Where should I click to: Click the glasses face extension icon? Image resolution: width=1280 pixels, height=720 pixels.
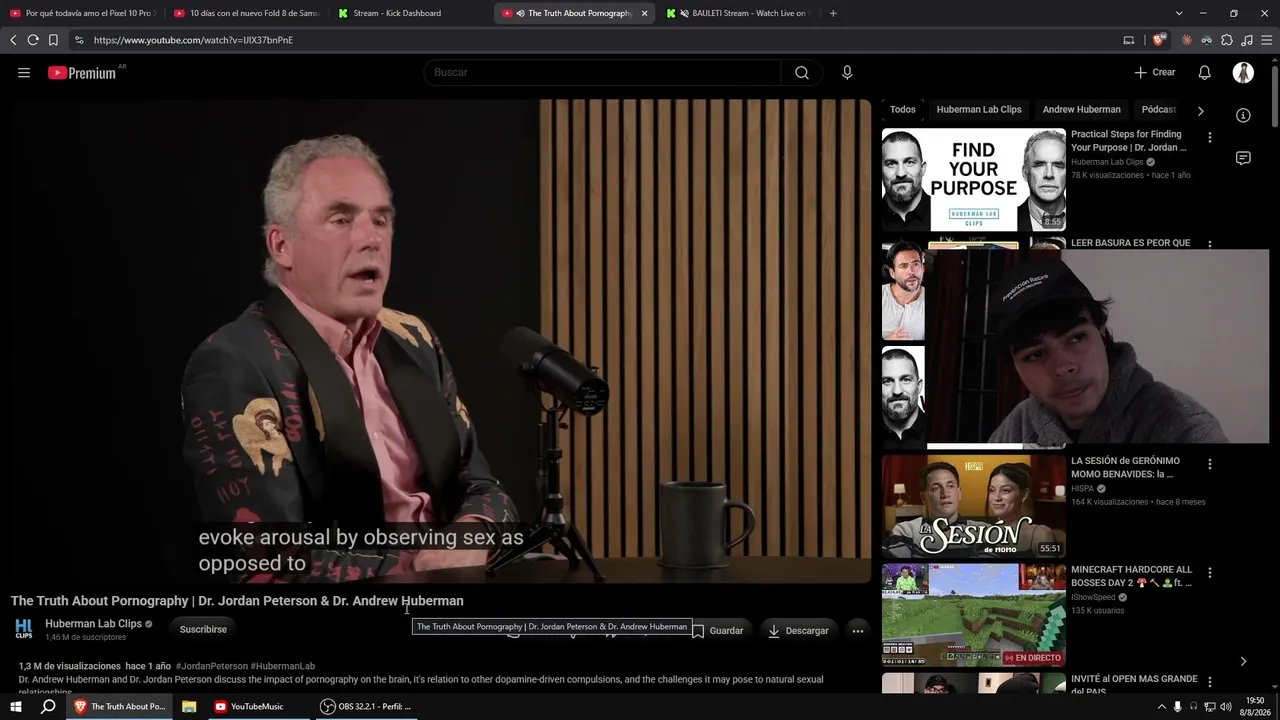tap(1207, 40)
